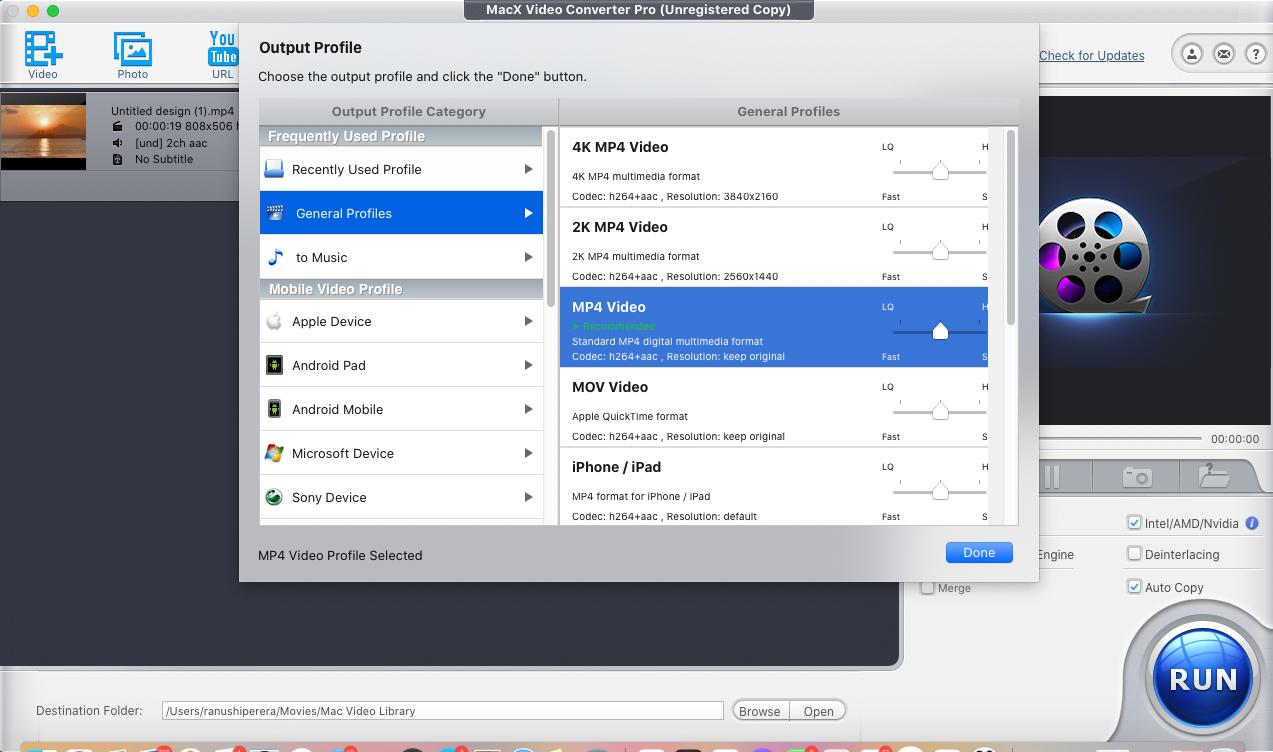Adjust the 2K MP4 Video quality slider
The width and height of the screenshot is (1273, 752).
point(940,251)
